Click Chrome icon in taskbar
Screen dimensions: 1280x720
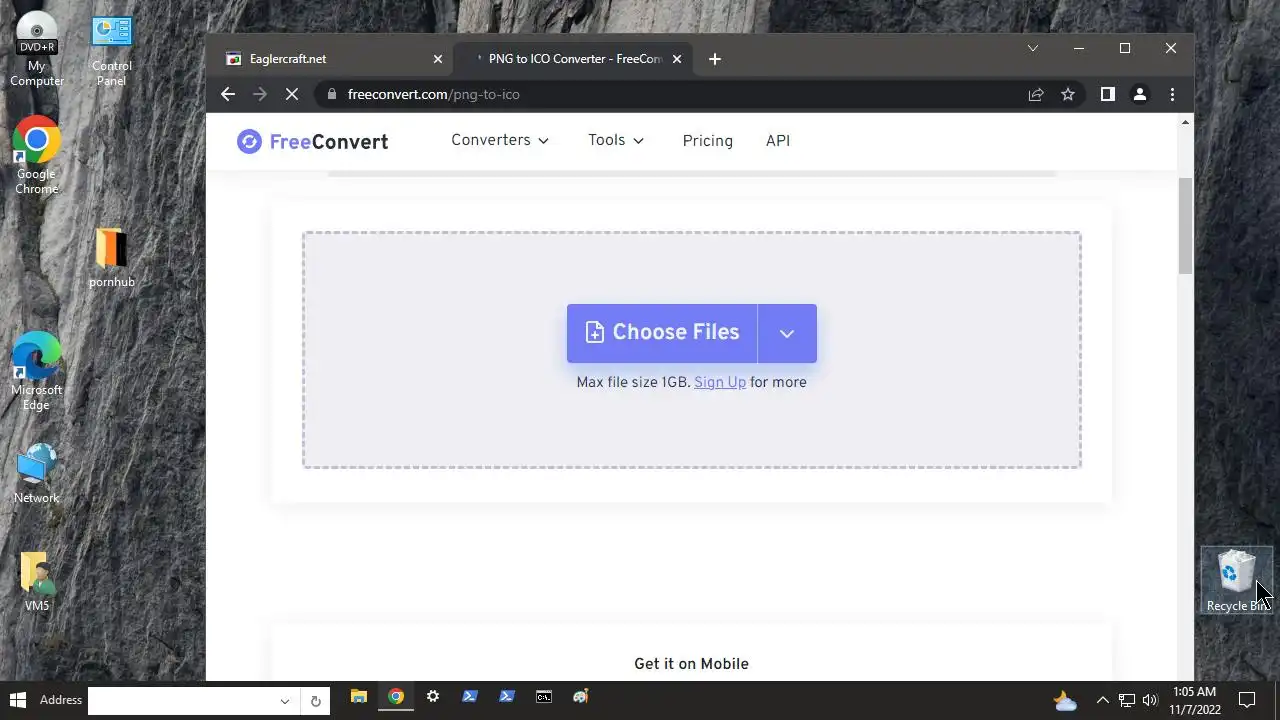(396, 697)
